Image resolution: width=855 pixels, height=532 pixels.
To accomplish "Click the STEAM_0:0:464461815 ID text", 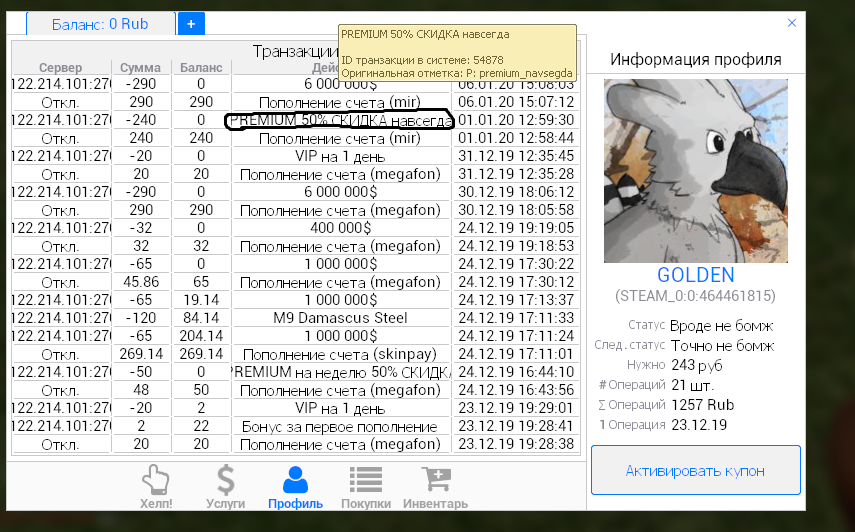I will click(695, 296).
